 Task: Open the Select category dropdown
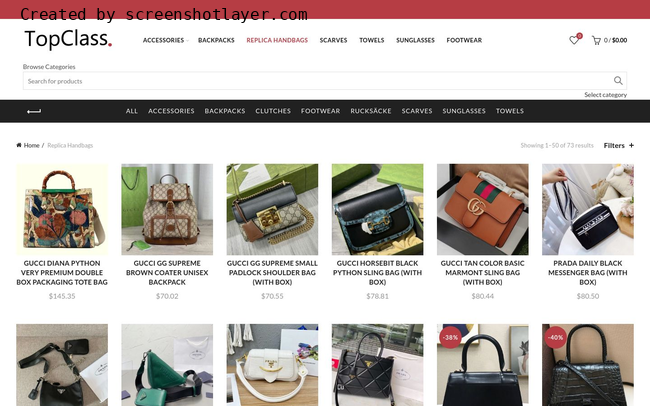(x=605, y=95)
